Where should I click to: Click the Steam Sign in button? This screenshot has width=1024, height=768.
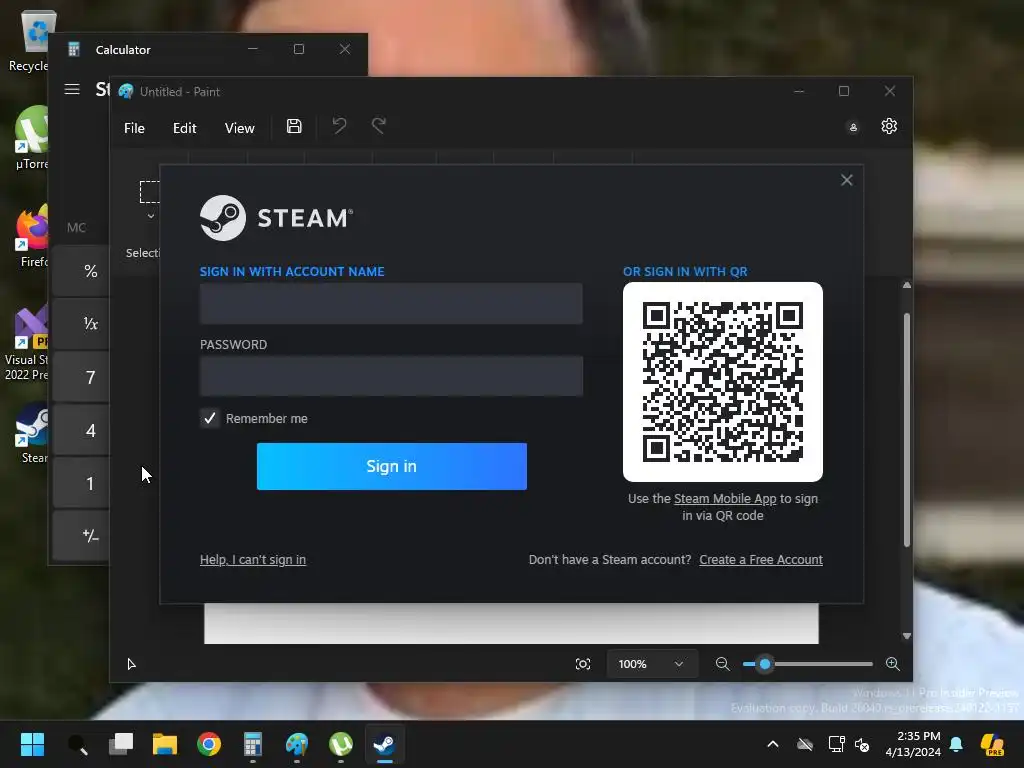click(x=392, y=466)
